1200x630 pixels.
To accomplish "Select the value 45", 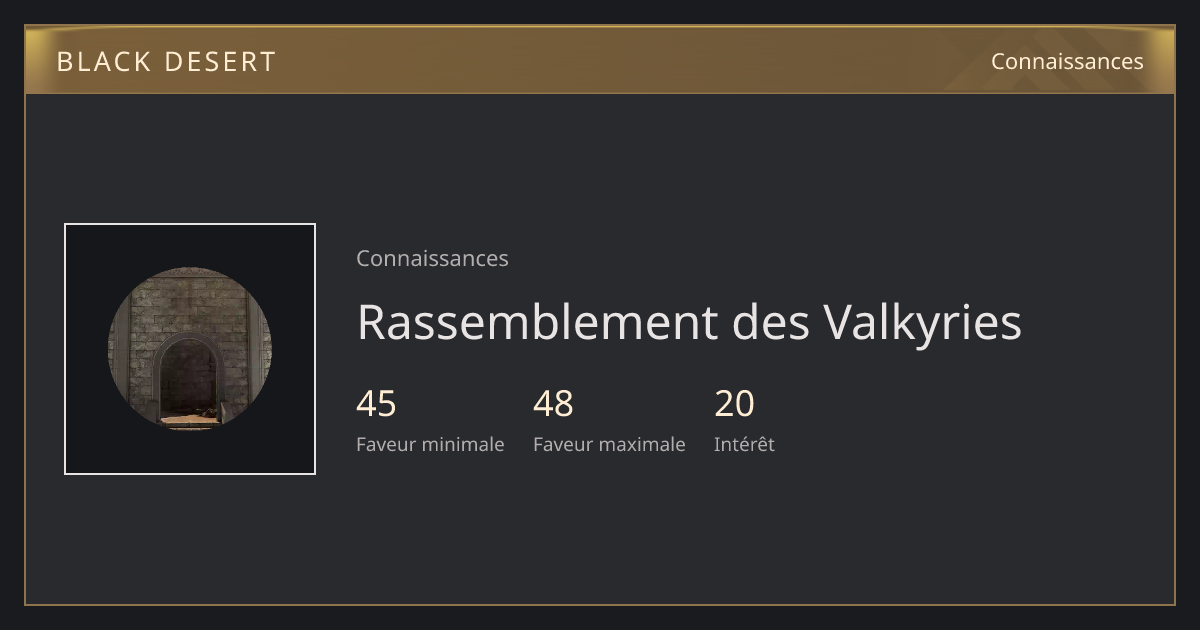I will (376, 404).
